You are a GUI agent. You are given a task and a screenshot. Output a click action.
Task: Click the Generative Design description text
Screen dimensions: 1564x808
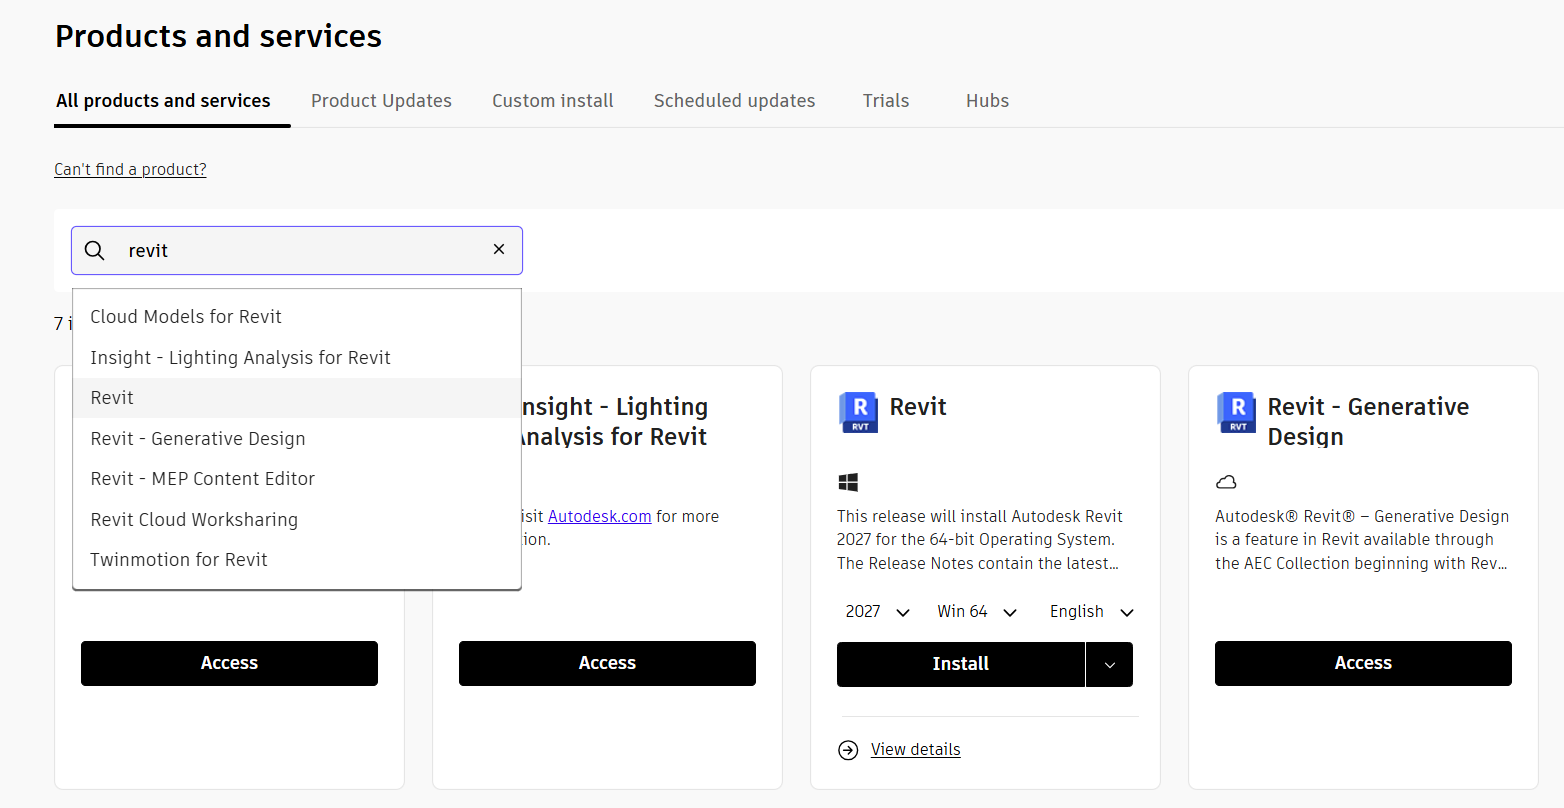[x=1362, y=540]
